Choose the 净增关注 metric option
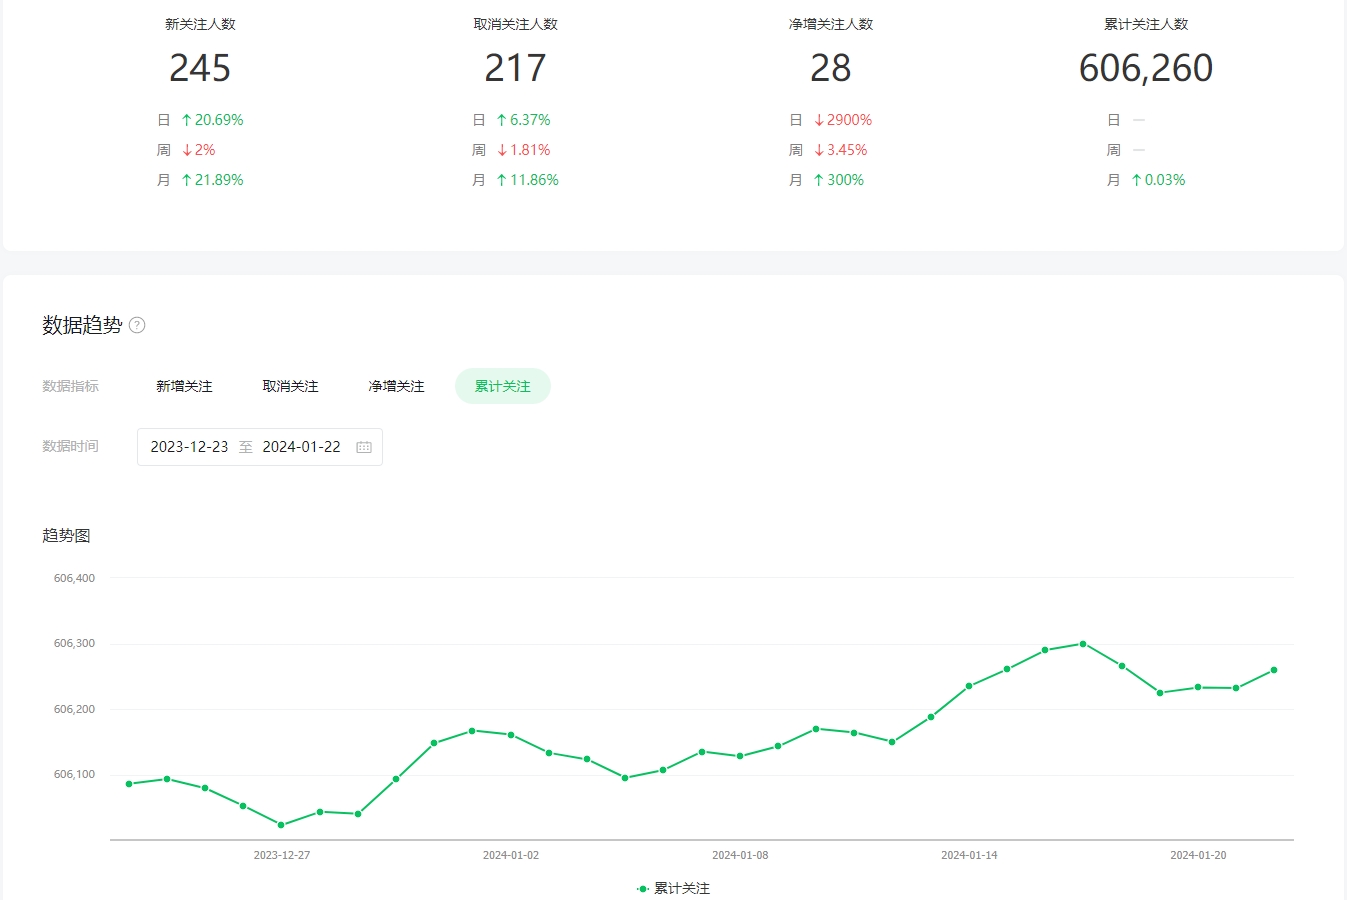Screen dimensions: 1347x900 point(396,386)
